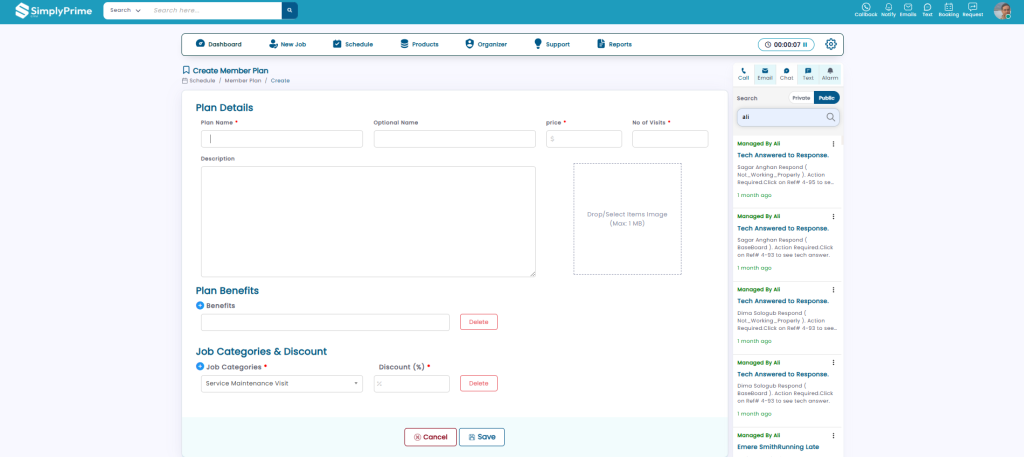Open Booking calendar icon in header

point(948,10)
